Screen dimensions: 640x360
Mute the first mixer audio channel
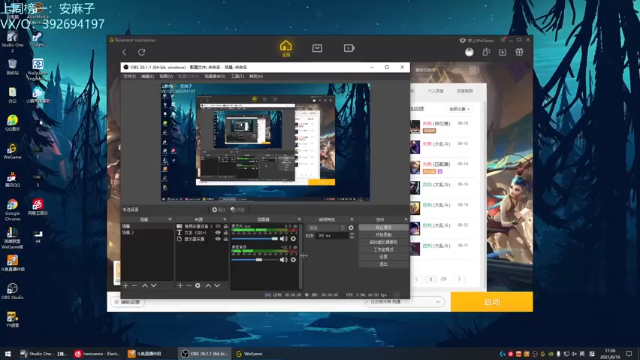(284, 238)
